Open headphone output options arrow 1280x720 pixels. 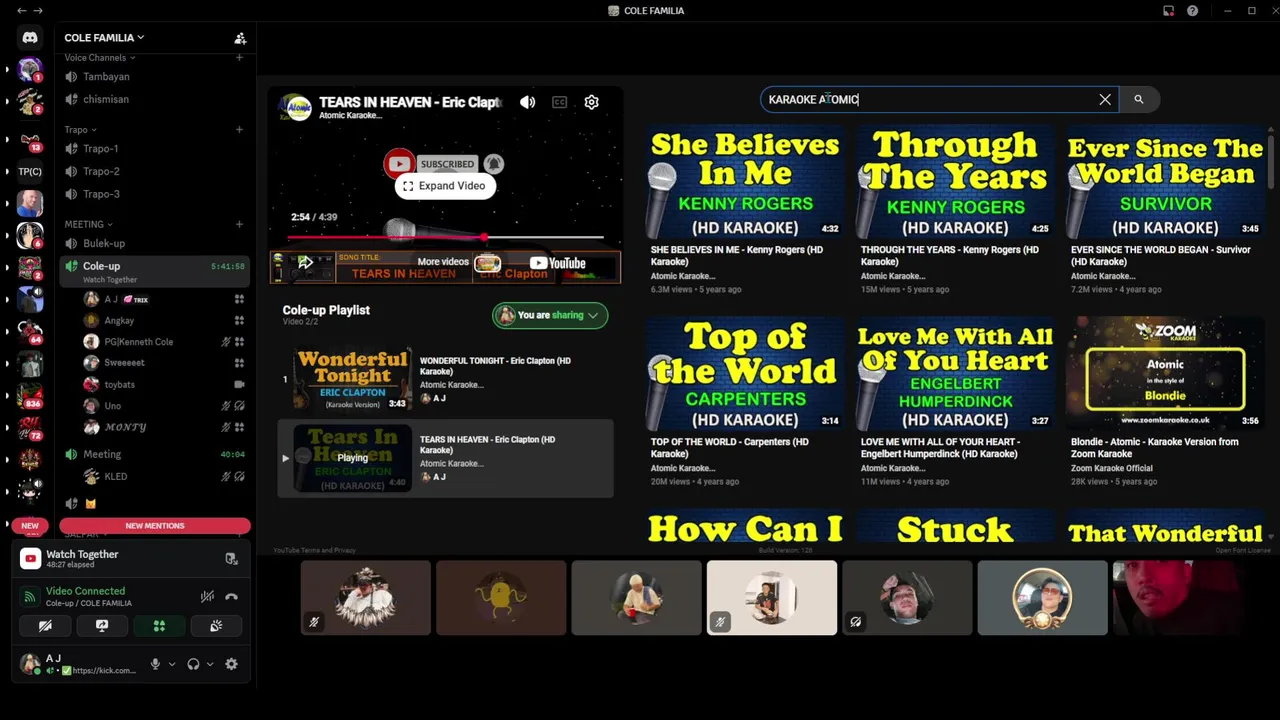click(x=210, y=664)
